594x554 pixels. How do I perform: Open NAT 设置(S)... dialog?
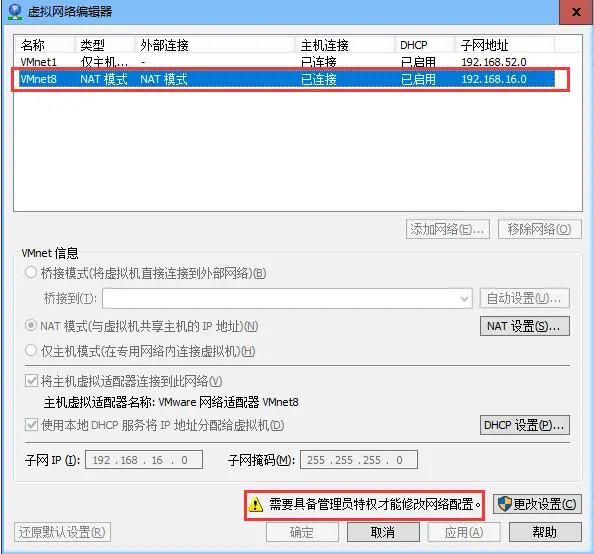tap(525, 326)
